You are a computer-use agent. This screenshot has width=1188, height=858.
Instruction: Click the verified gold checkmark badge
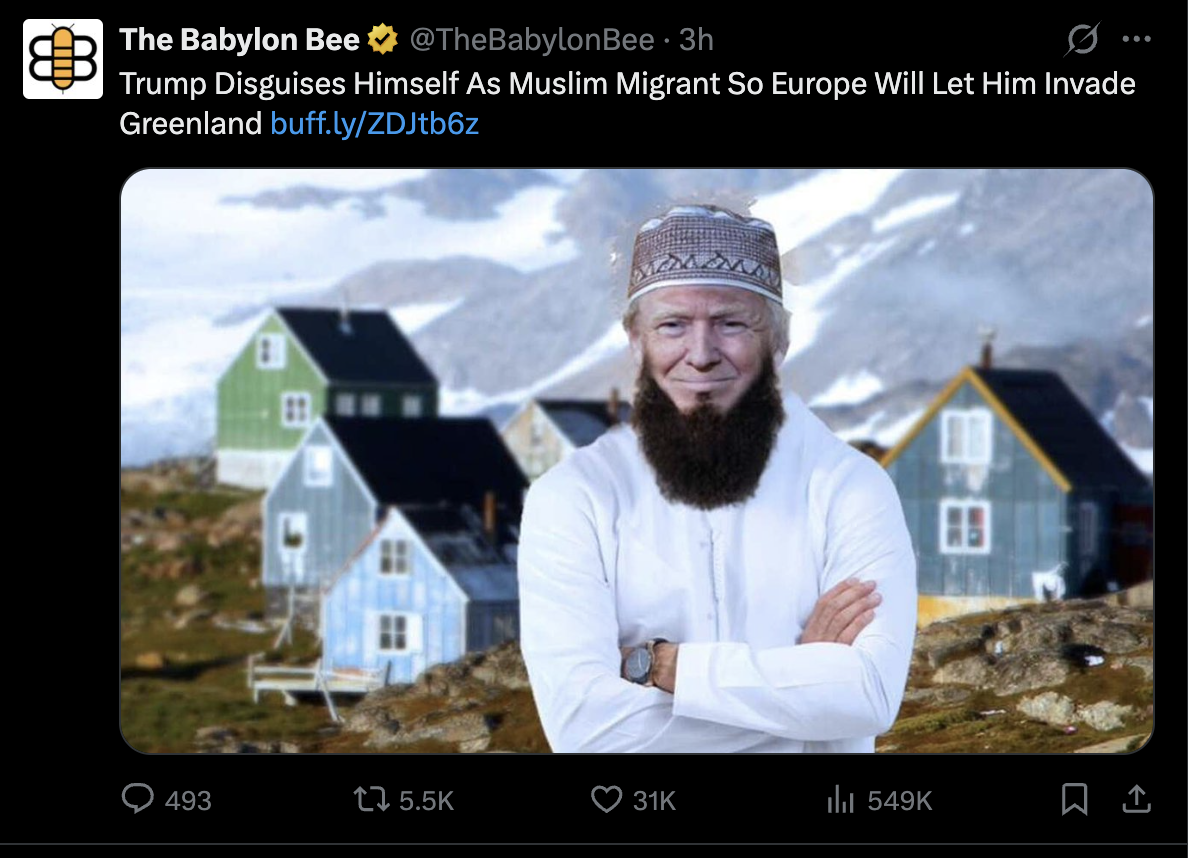tap(383, 39)
